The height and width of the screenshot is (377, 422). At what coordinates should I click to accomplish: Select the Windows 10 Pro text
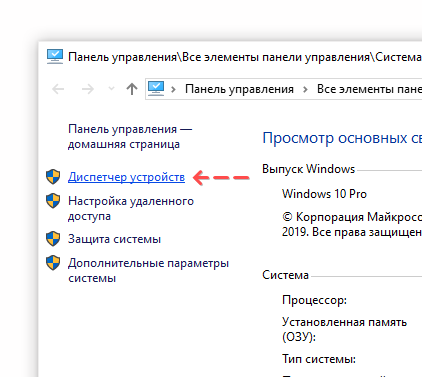[x=324, y=194]
